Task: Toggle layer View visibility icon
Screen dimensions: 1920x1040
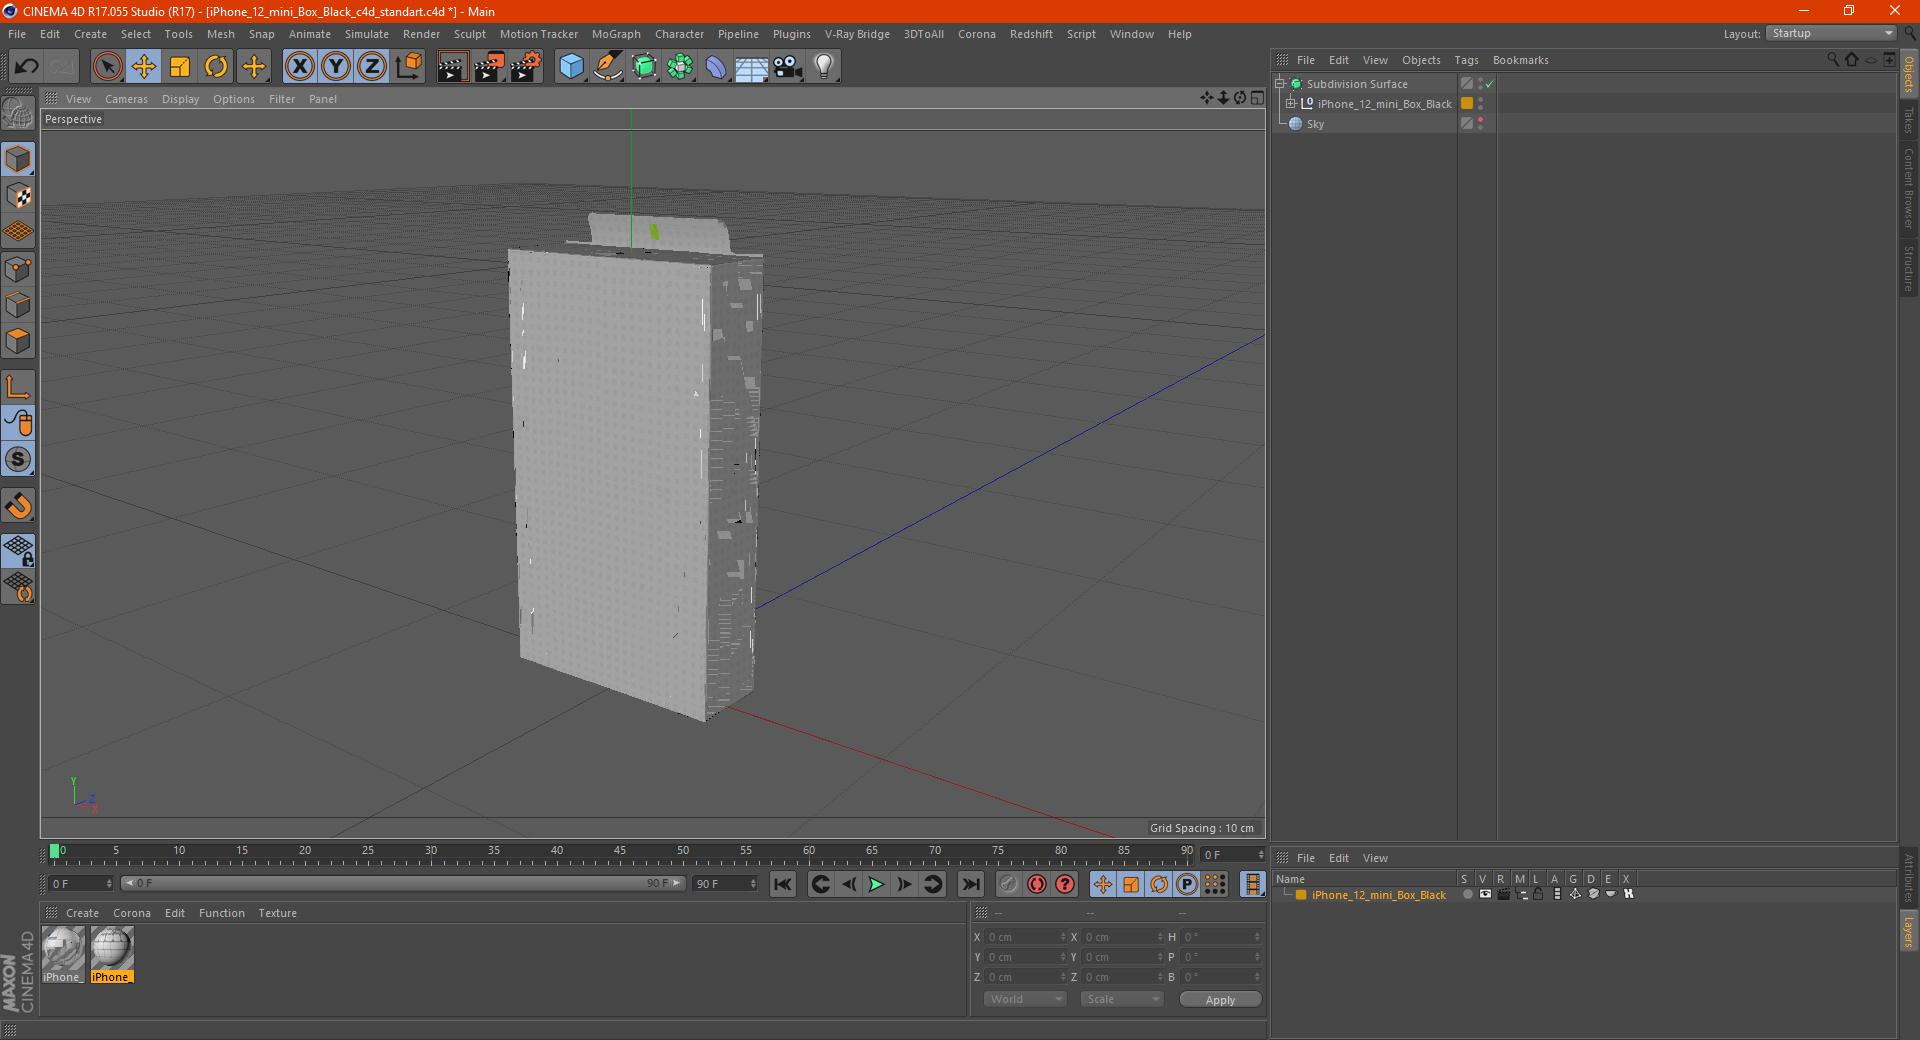Action: tap(1485, 895)
